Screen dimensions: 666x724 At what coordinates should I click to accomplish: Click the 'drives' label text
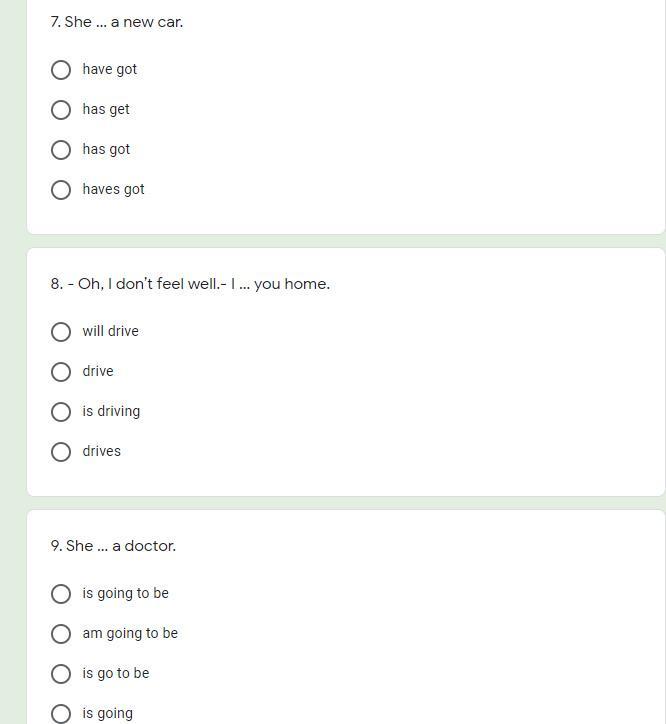(x=102, y=451)
